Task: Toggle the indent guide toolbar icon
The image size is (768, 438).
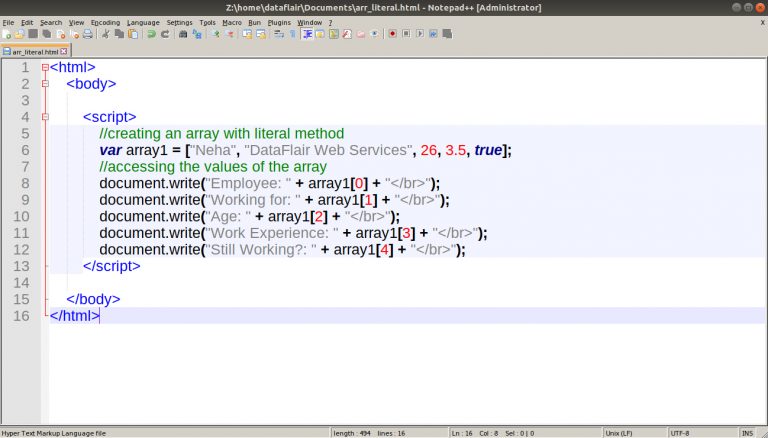Action: pyautogui.click(x=307, y=34)
